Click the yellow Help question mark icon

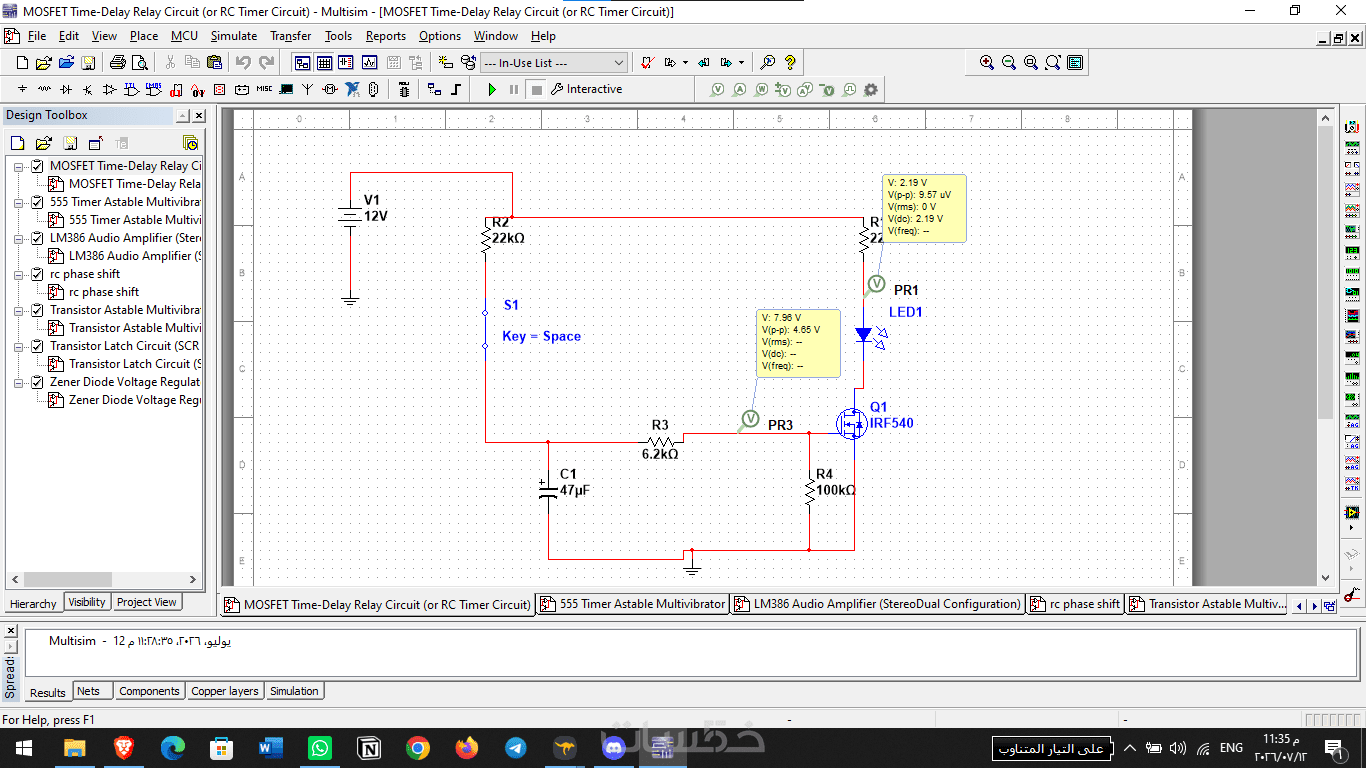click(x=790, y=62)
